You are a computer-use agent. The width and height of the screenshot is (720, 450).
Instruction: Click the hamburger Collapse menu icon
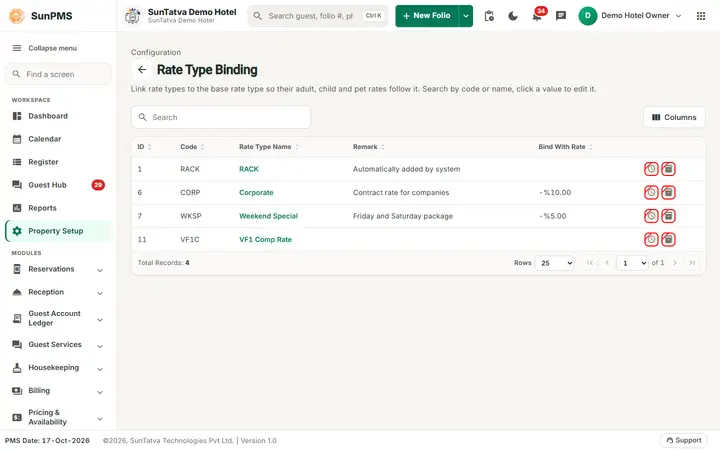coord(17,48)
